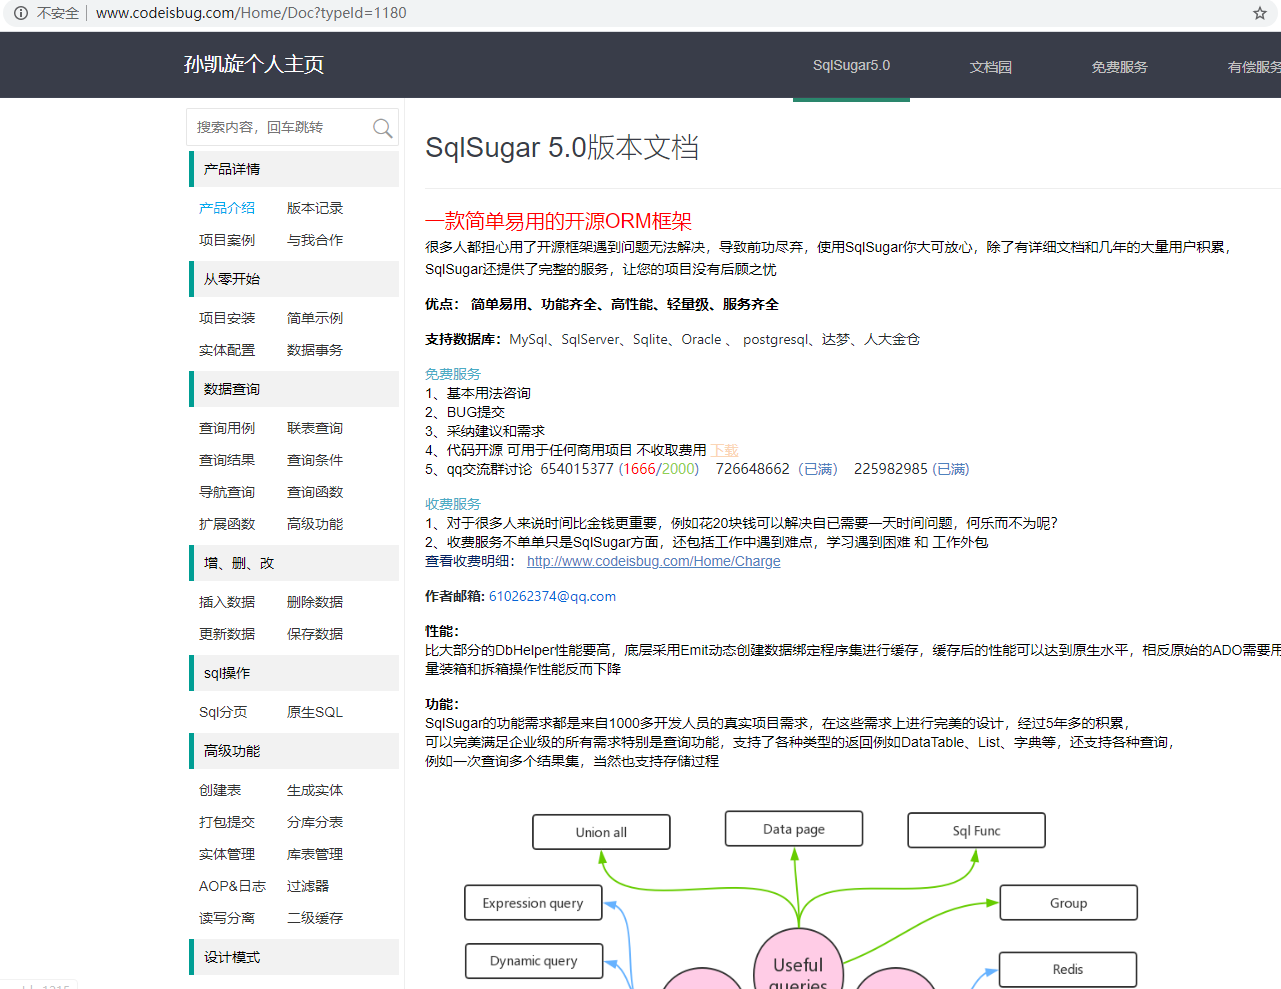Viewport: 1281px width, 989px height.
Task: Open the 创建表 advanced feature link
Action: [219, 790]
